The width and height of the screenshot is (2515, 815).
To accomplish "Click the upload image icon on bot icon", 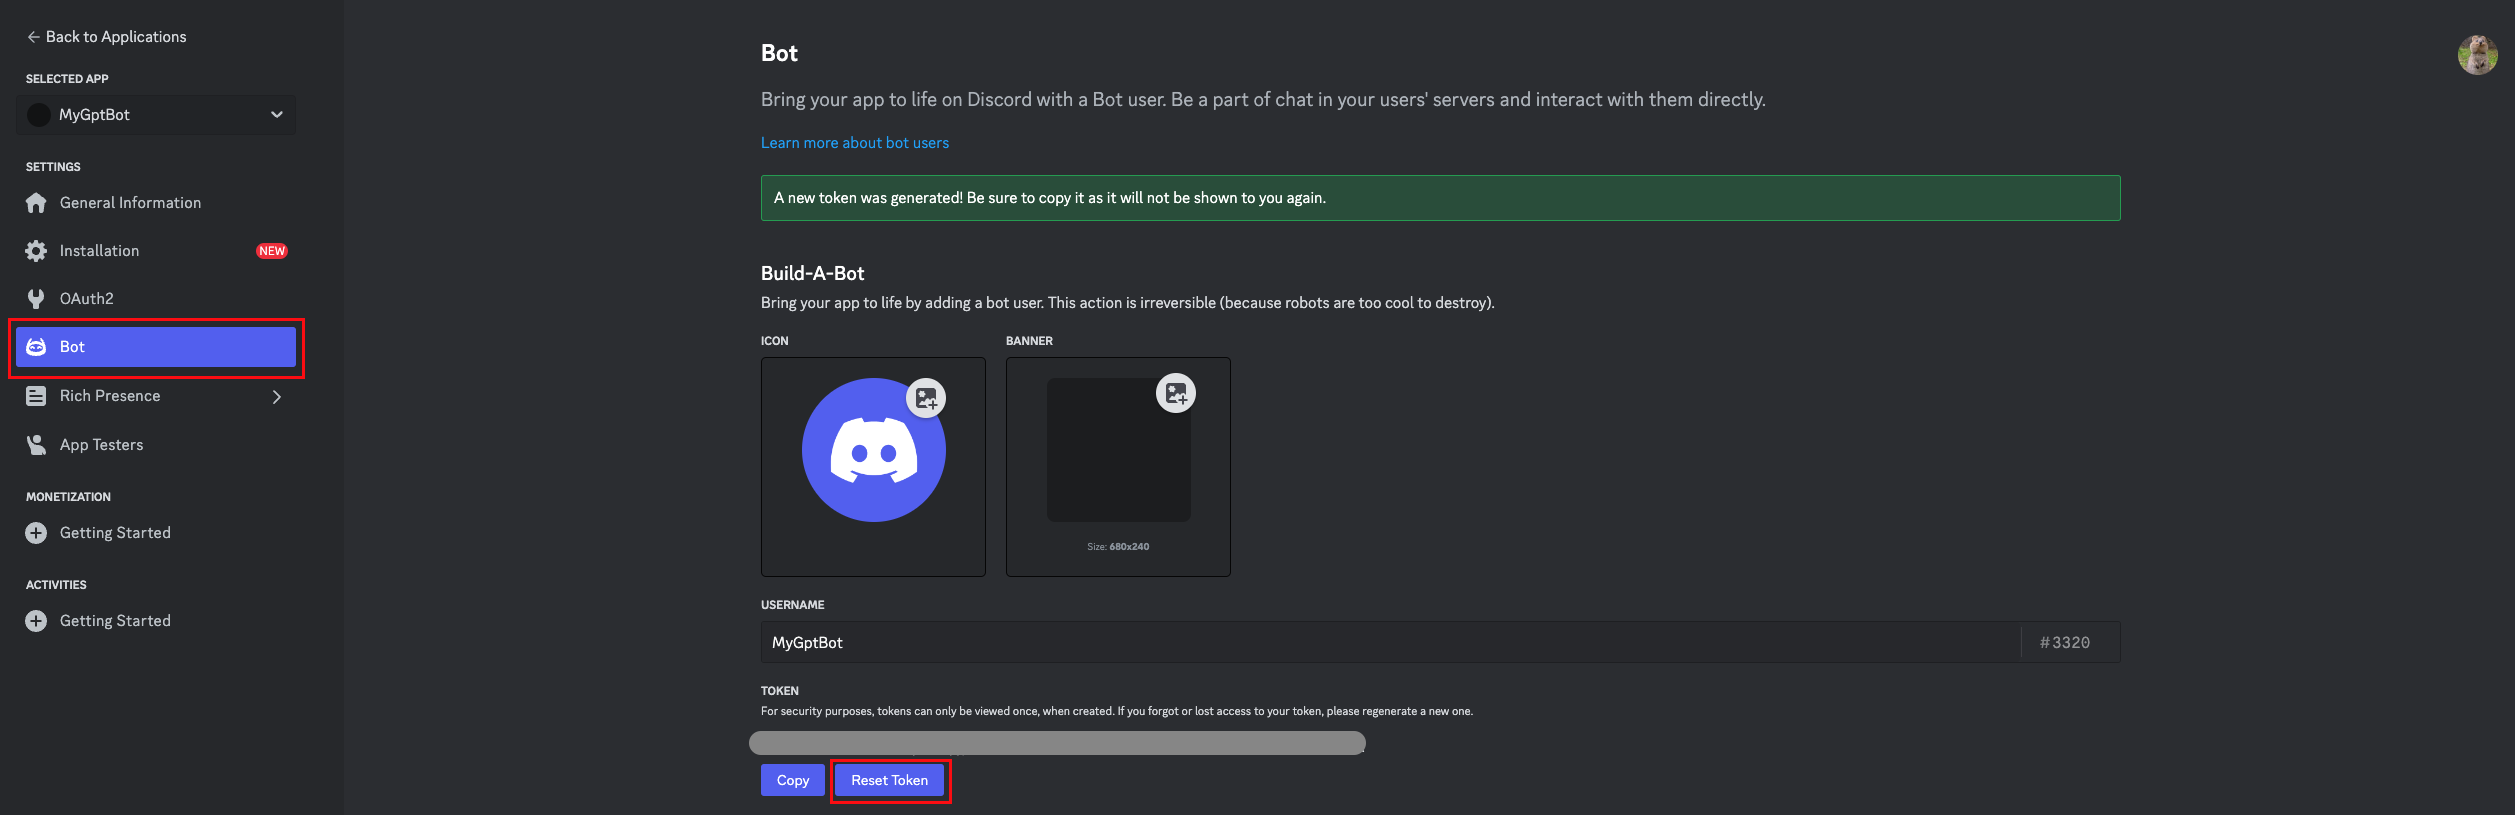I will (x=926, y=398).
